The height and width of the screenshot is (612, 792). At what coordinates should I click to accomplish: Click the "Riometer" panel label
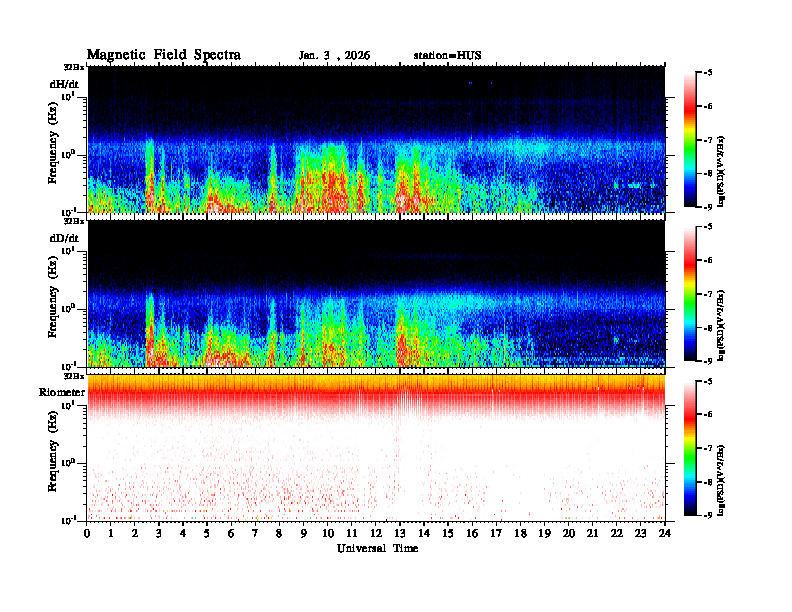tap(62, 392)
